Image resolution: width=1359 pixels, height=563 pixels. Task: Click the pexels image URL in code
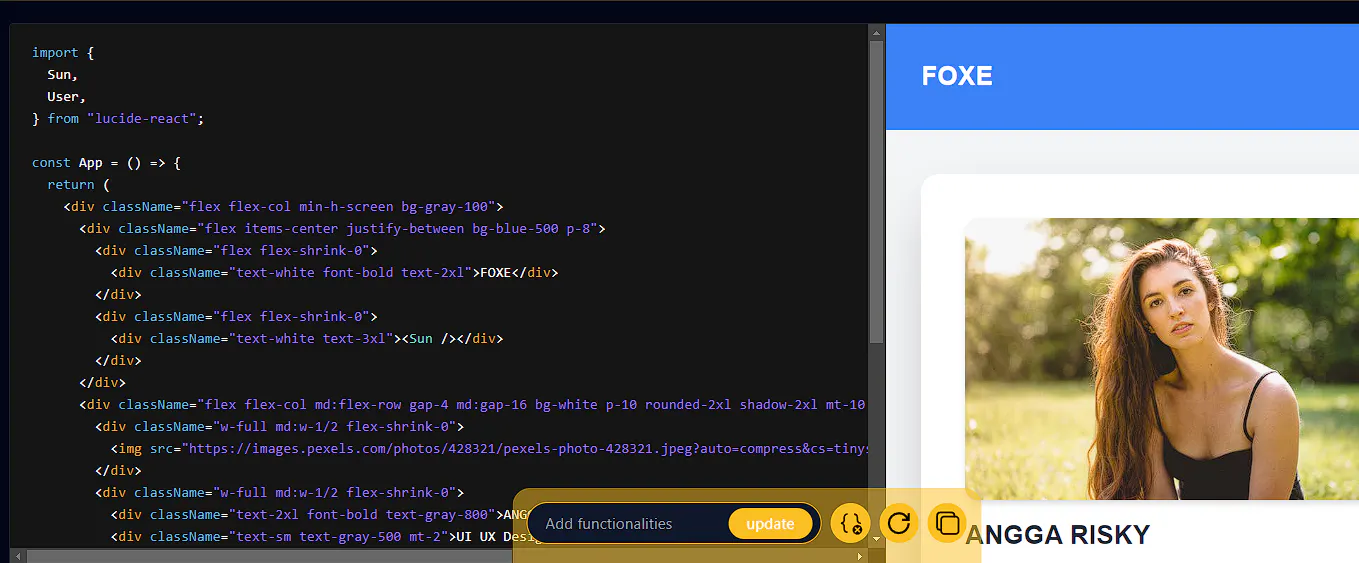coord(523,448)
